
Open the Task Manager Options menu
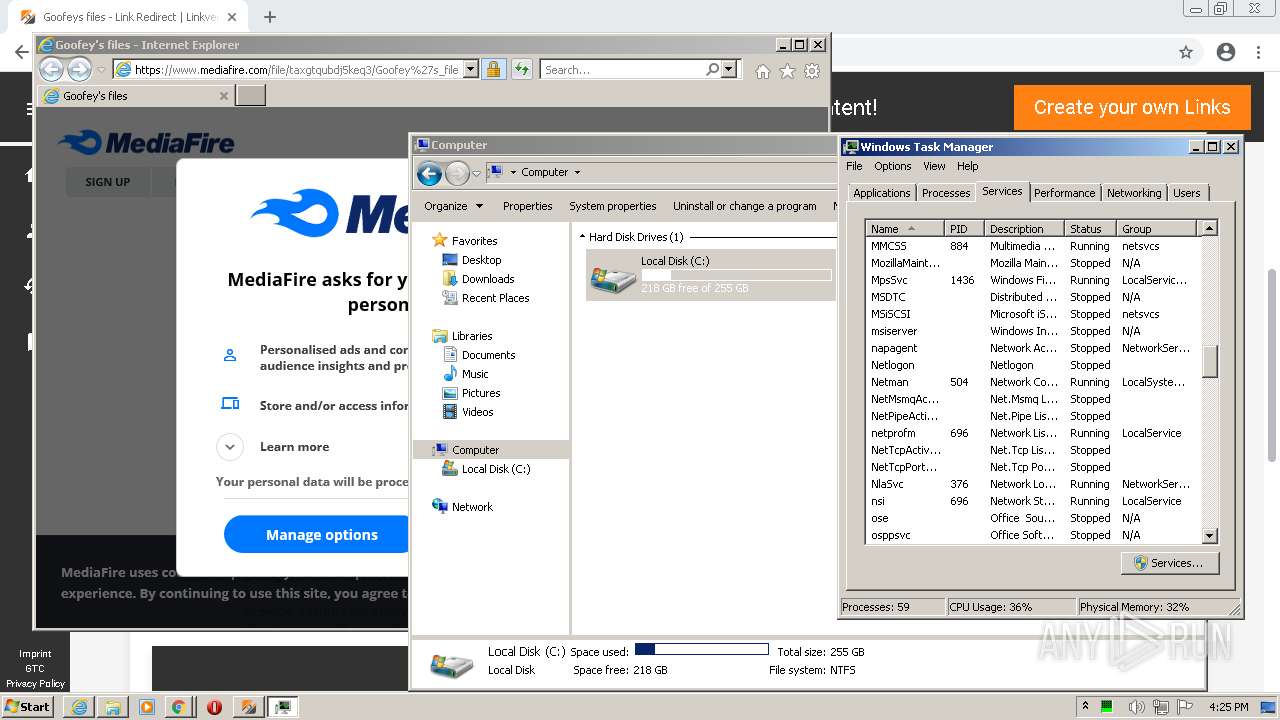click(892, 166)
